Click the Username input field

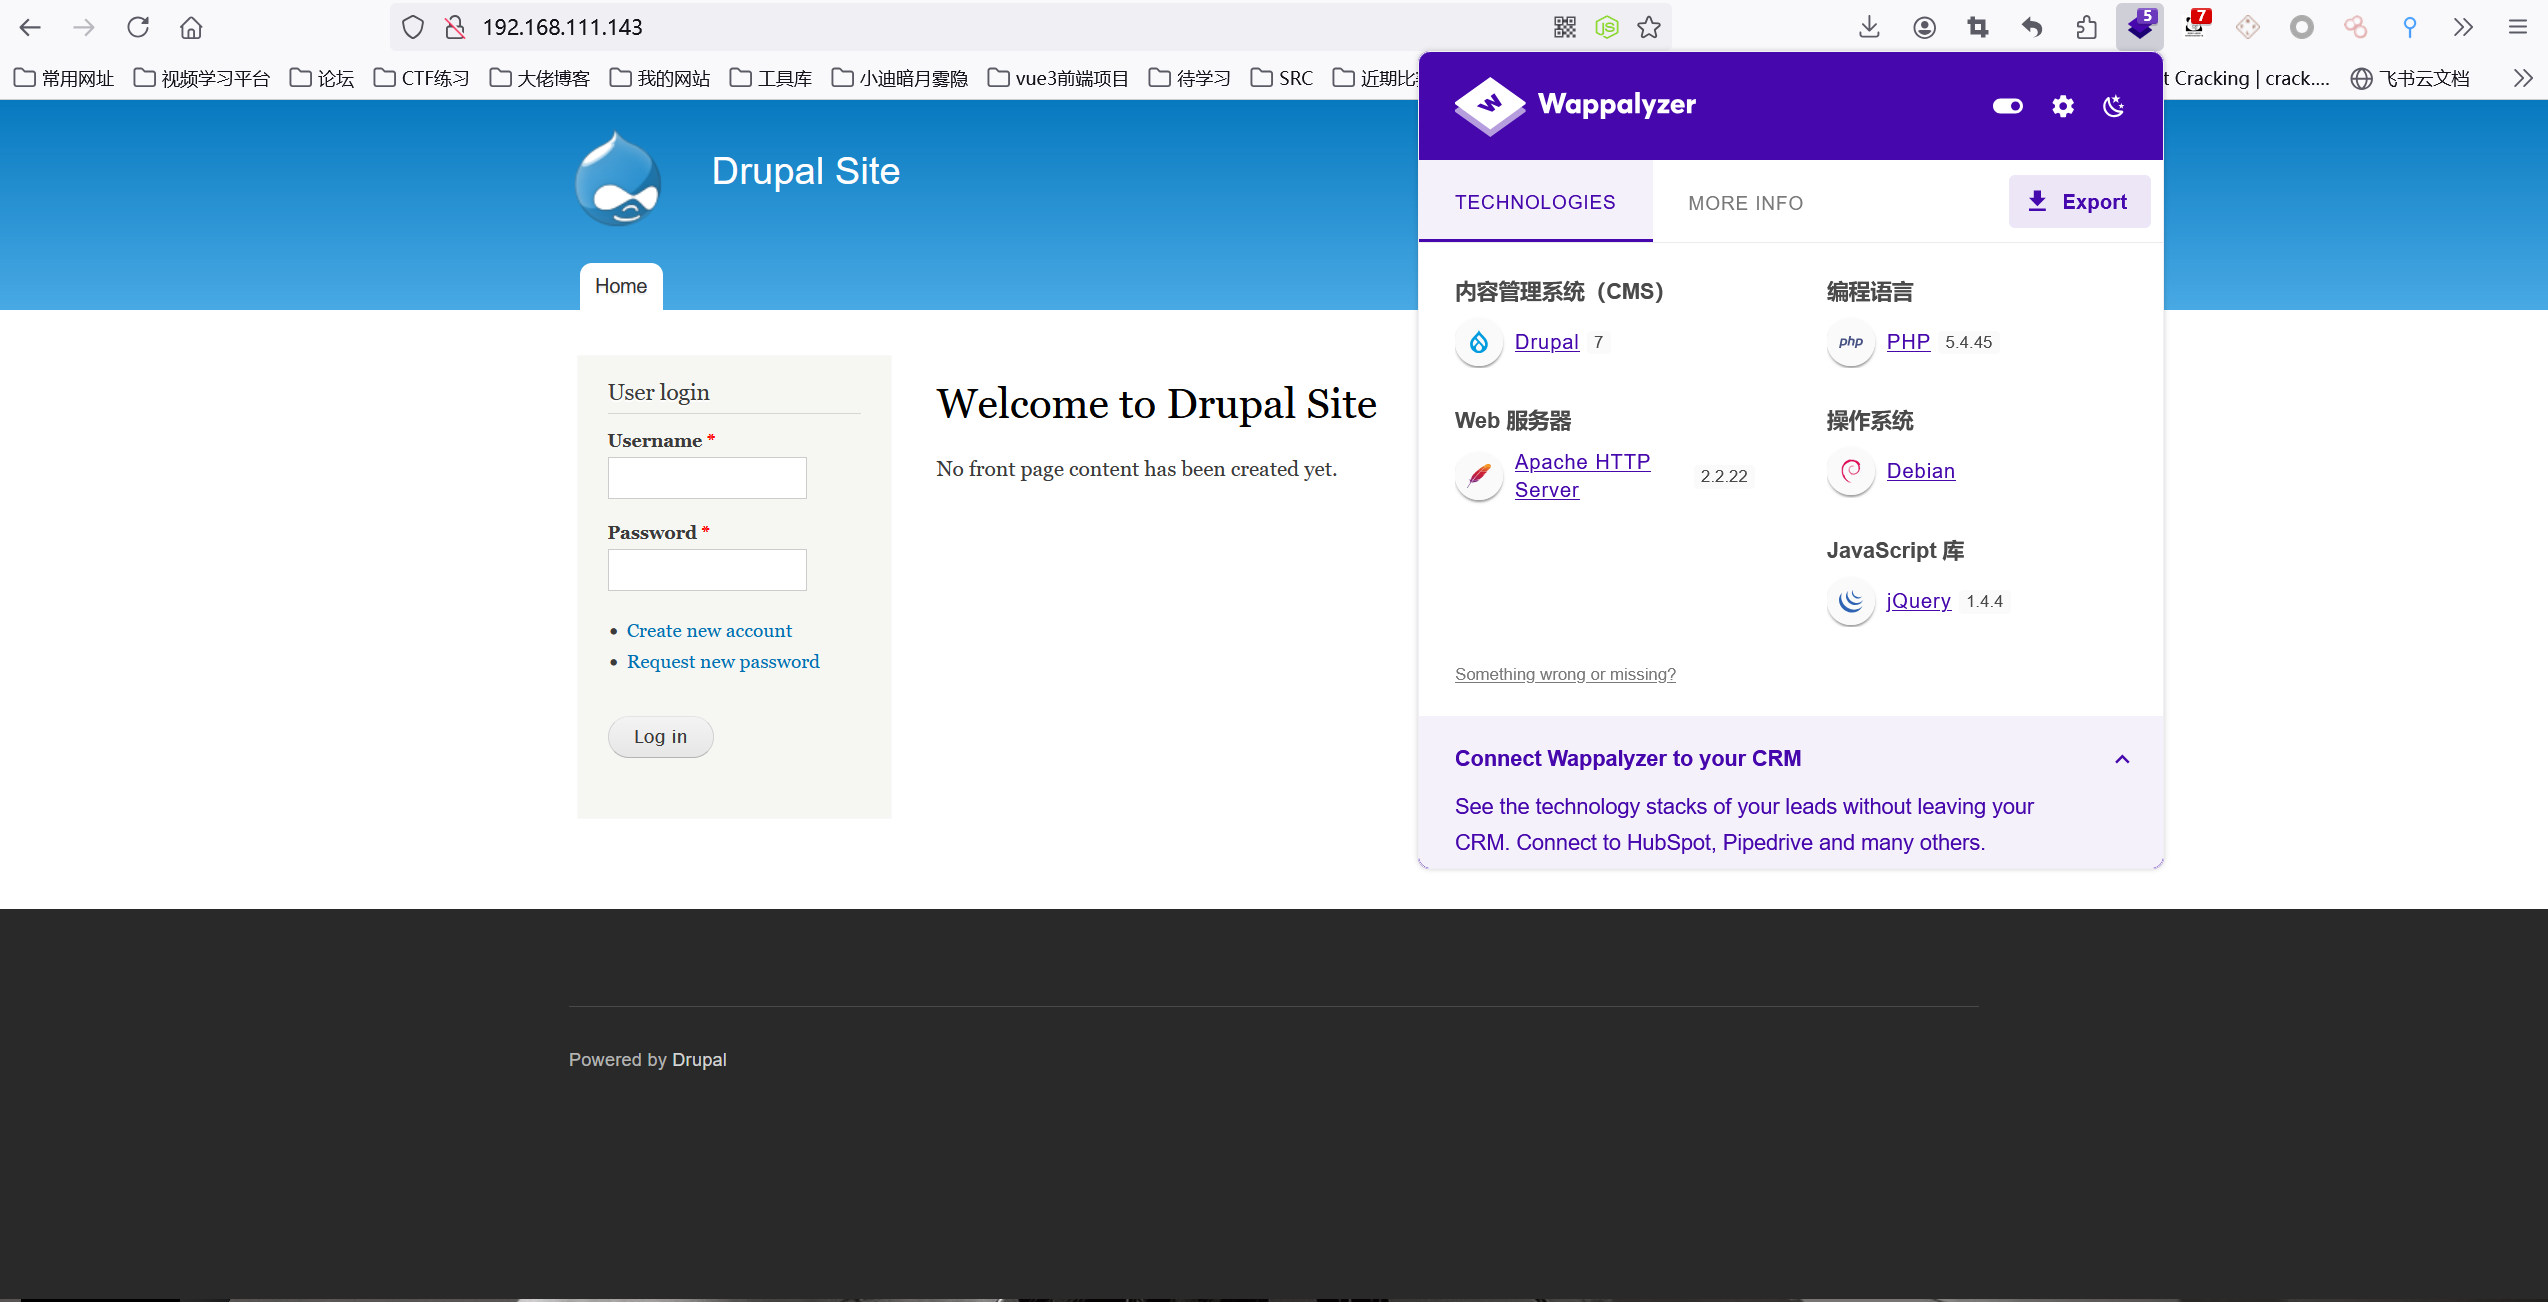coord(707,478)
